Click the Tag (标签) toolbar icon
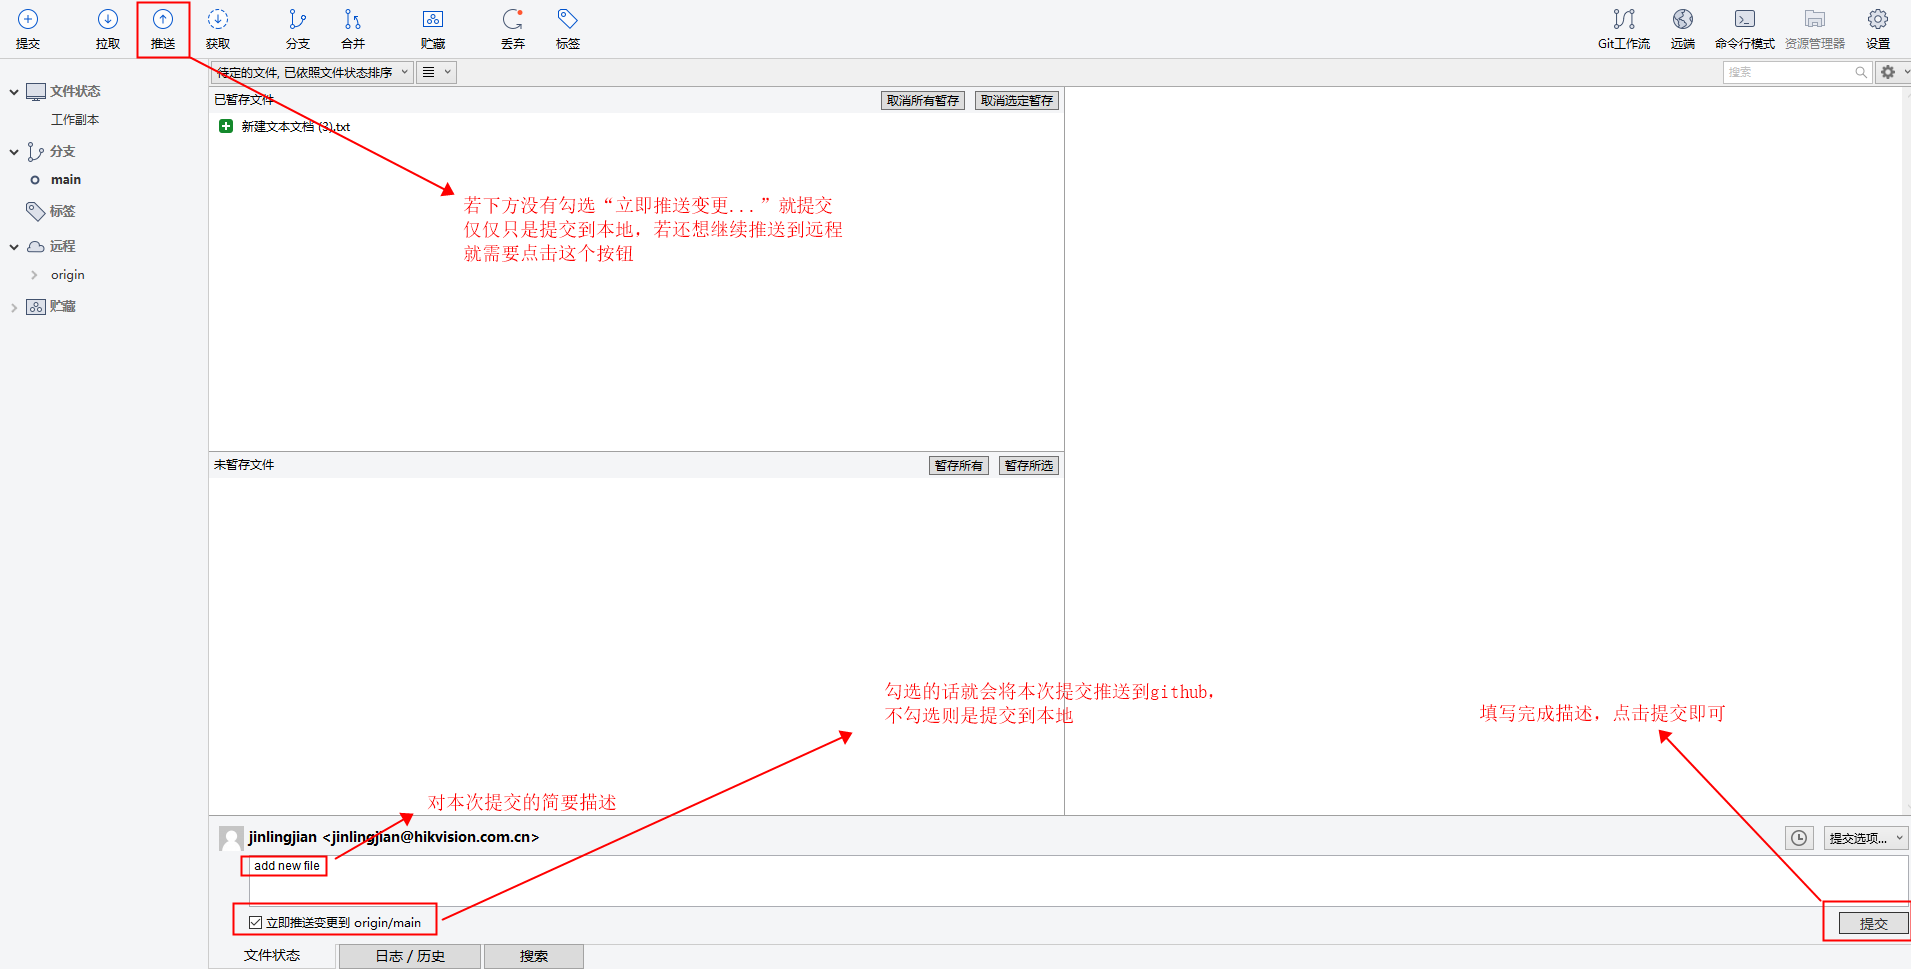Image resolution: width=1911 pixels, height=969 pixels. point(568,28)
